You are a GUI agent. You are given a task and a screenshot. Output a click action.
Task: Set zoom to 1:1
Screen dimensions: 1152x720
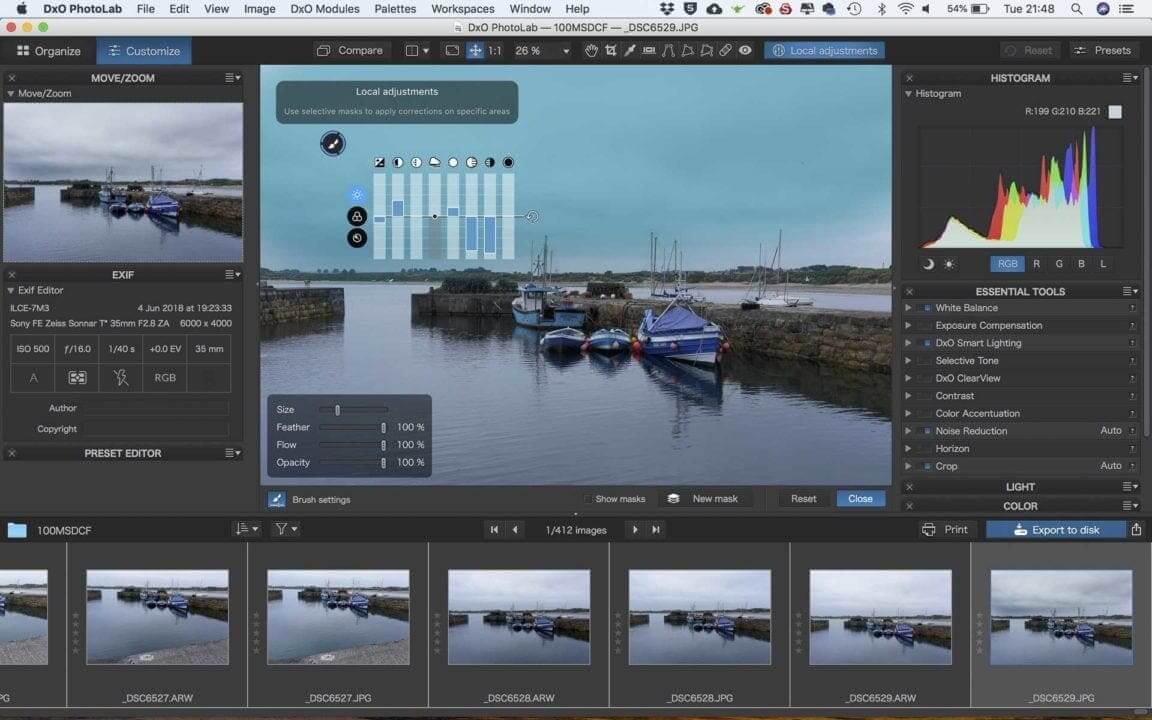pyautogui.click(x=495, y=51)
